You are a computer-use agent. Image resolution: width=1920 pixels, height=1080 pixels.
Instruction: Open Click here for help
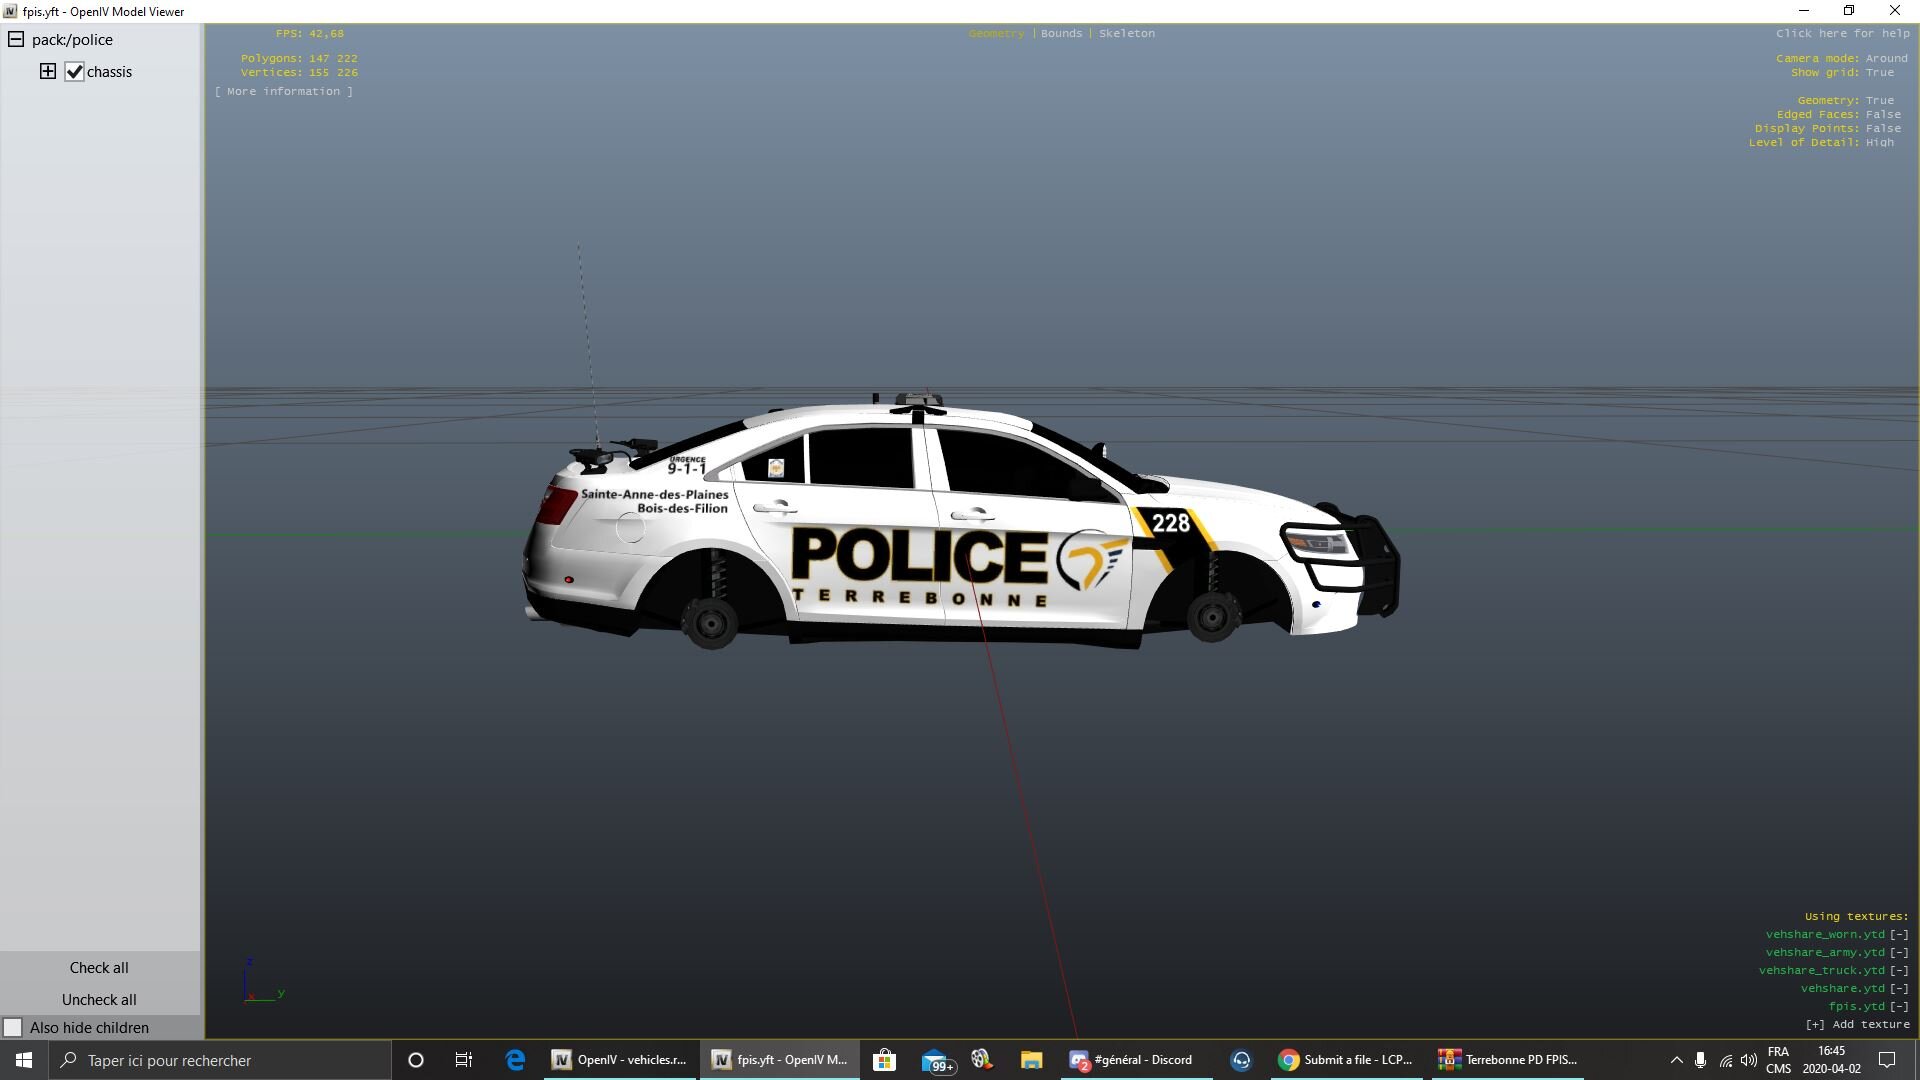(1842, 33)
